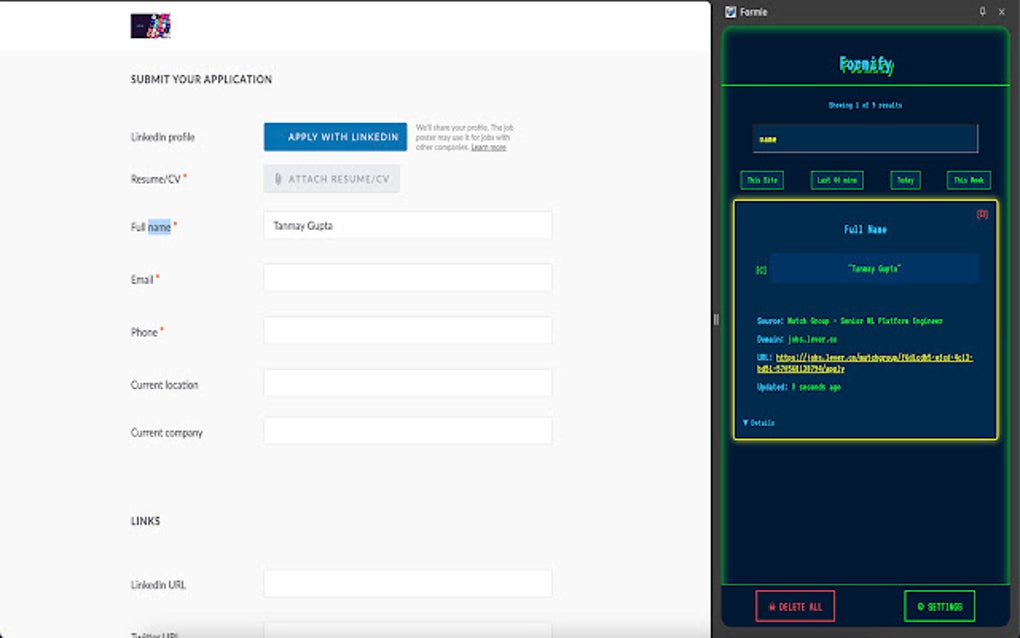Click the 'LINKS' section heading

pyautogui.click(x=145, y=521)
